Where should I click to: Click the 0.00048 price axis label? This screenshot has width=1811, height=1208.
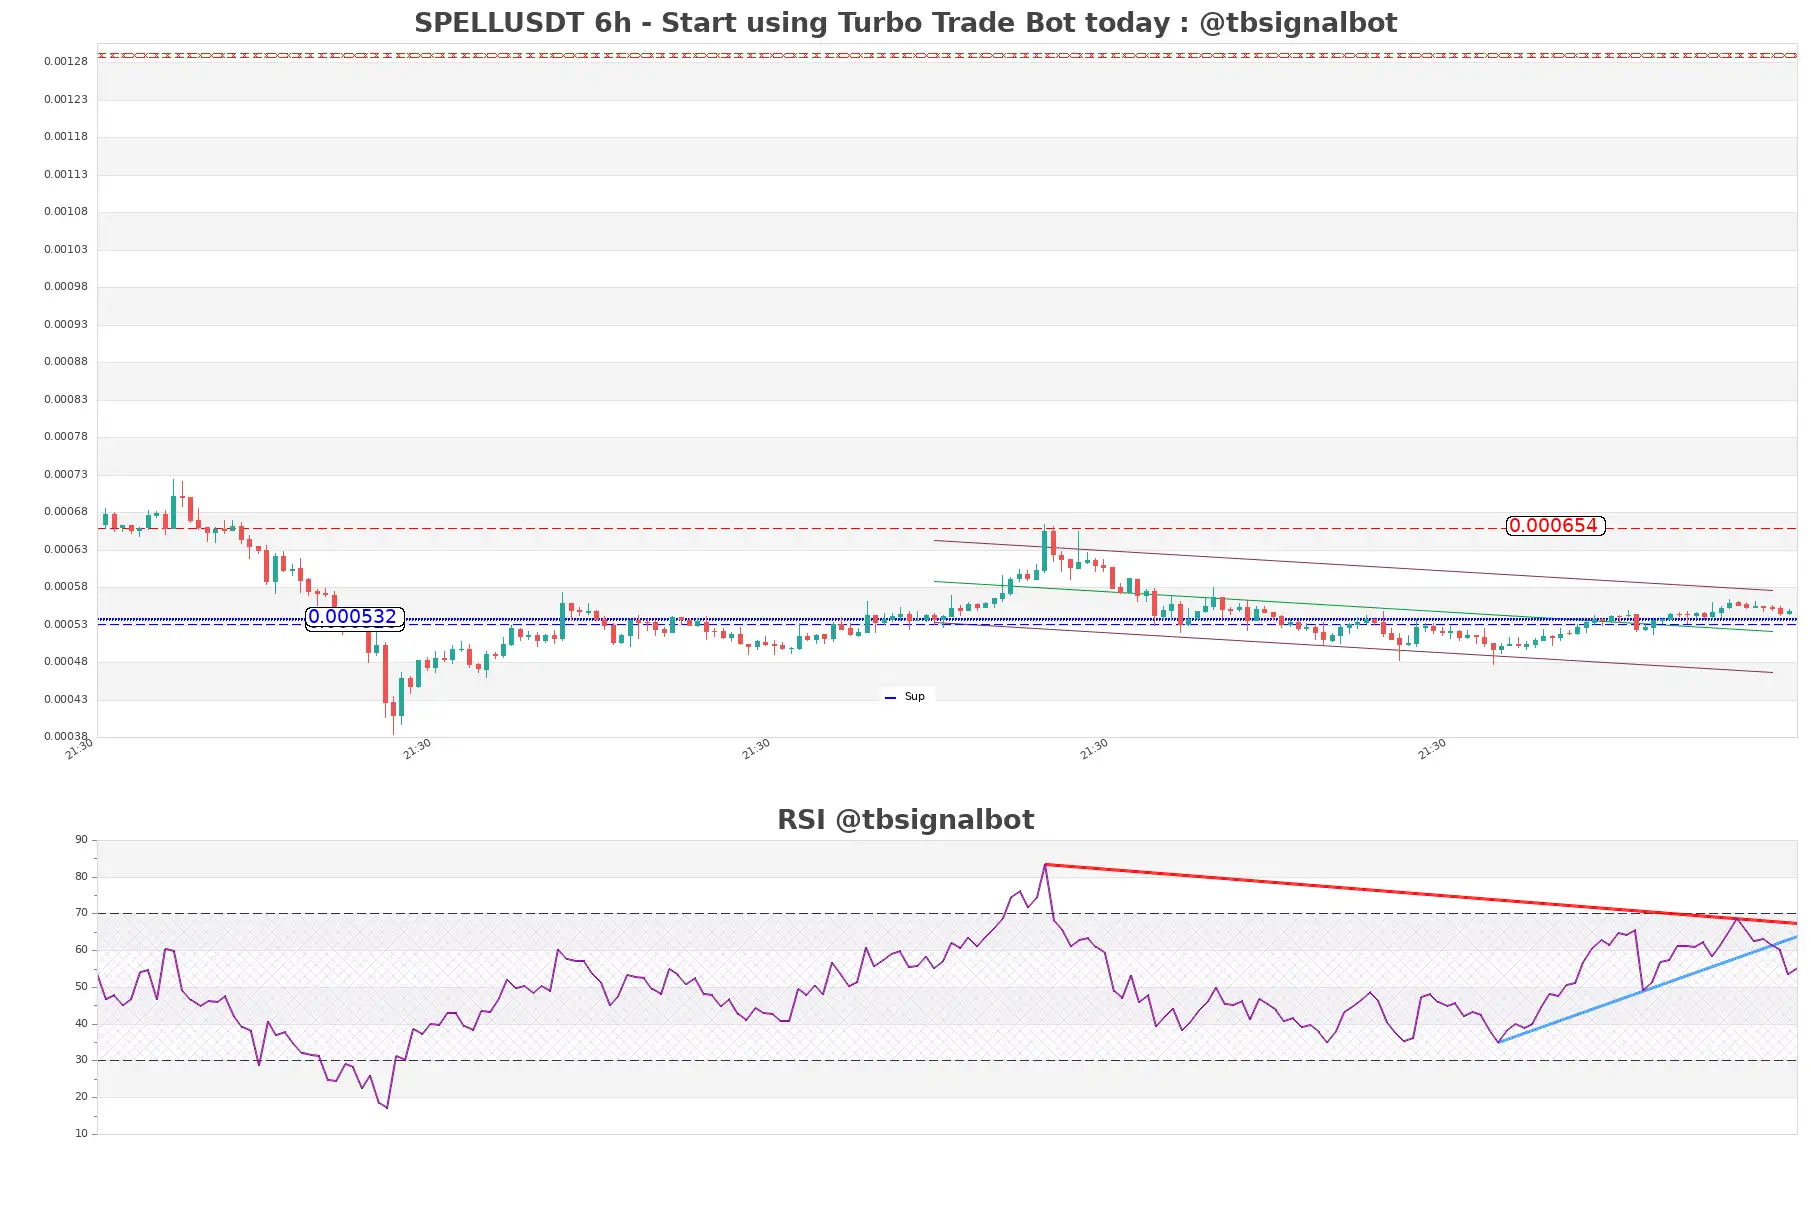pyautogui.click(x=66, y=661)
